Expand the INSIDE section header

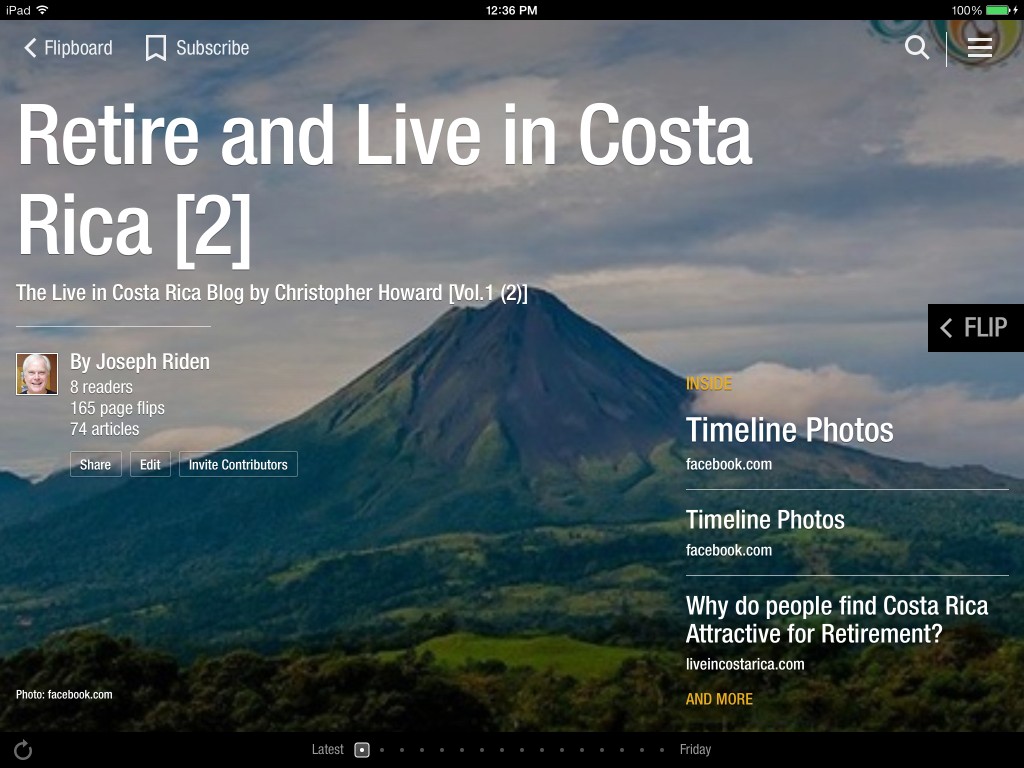[x=709, y=383]
